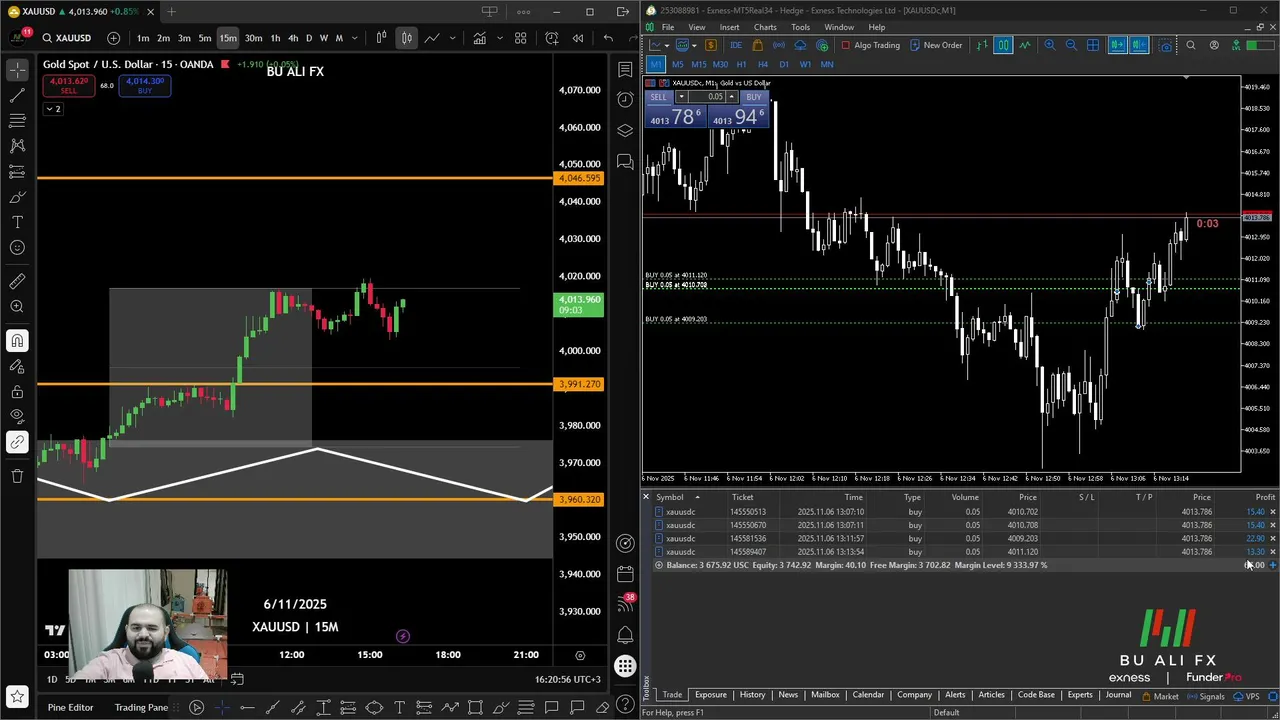
Task: Open TradingView indicators icon
Action: pos(479,38)
